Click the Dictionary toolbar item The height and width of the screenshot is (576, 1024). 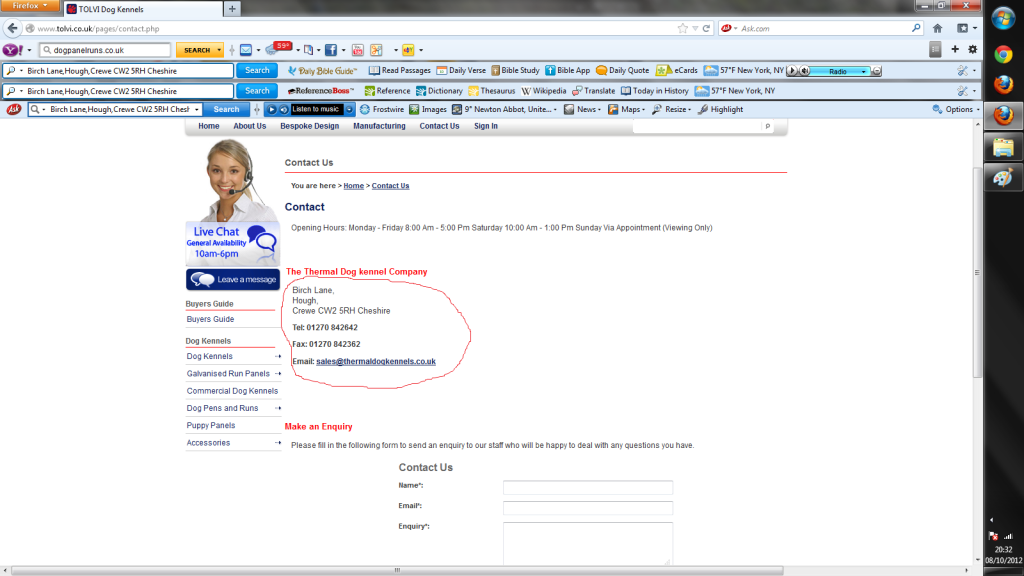(439, 91)
